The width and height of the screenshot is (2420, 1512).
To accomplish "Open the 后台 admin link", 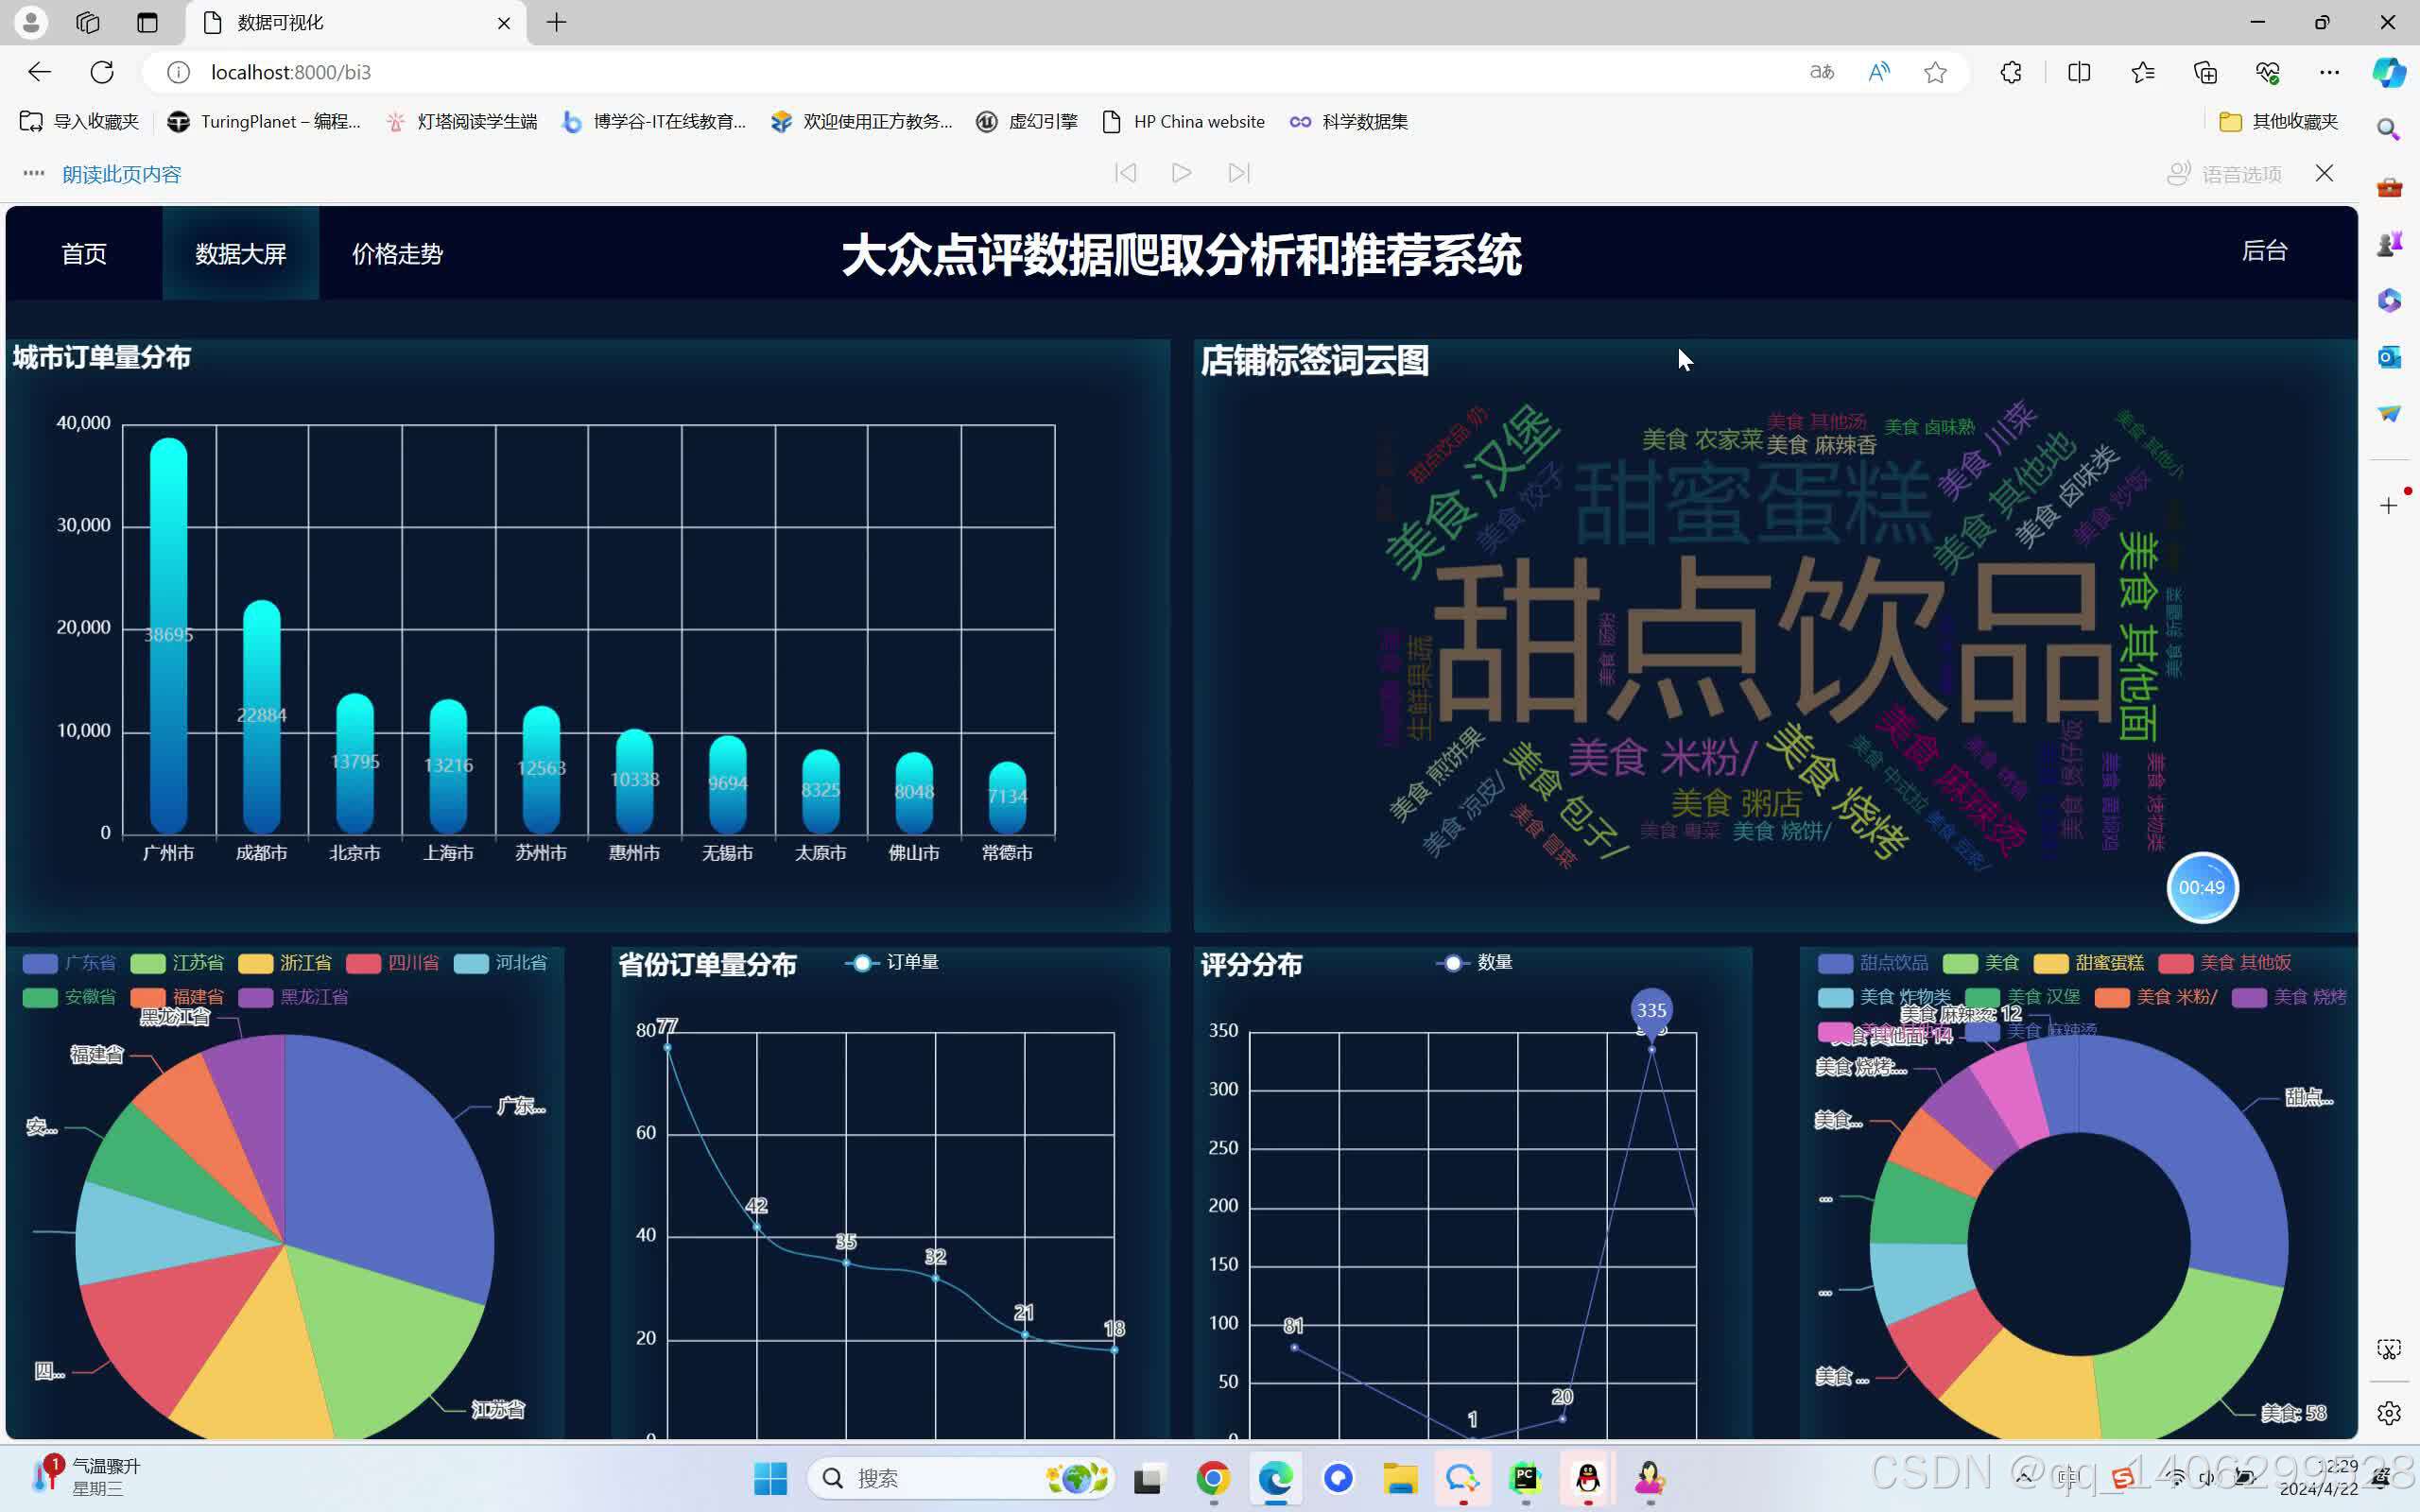I will (2264, 251).
